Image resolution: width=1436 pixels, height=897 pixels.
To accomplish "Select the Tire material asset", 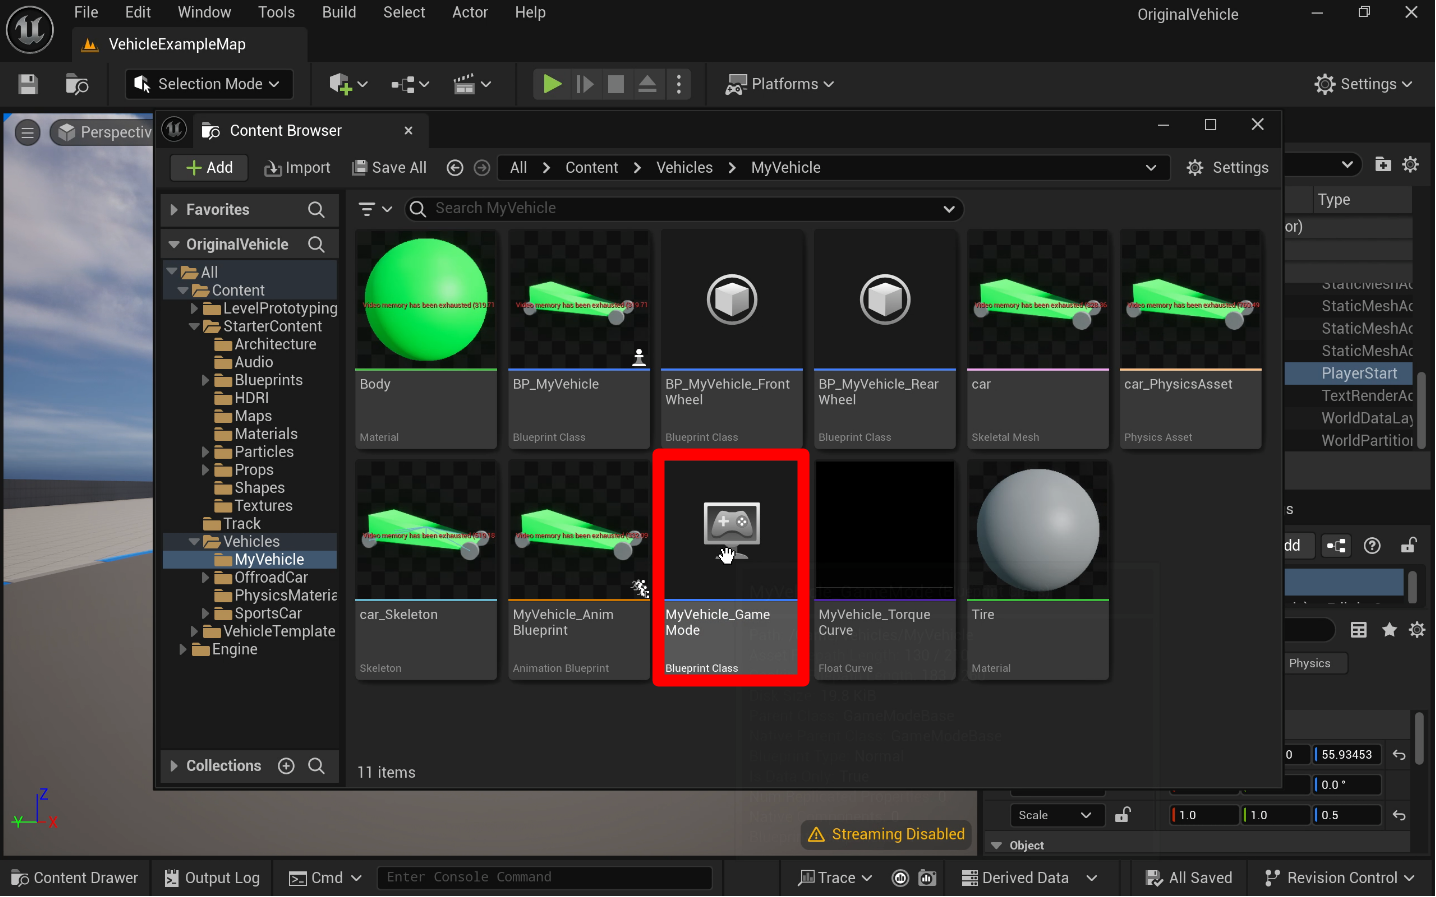I will click(x=1038, y=570).
